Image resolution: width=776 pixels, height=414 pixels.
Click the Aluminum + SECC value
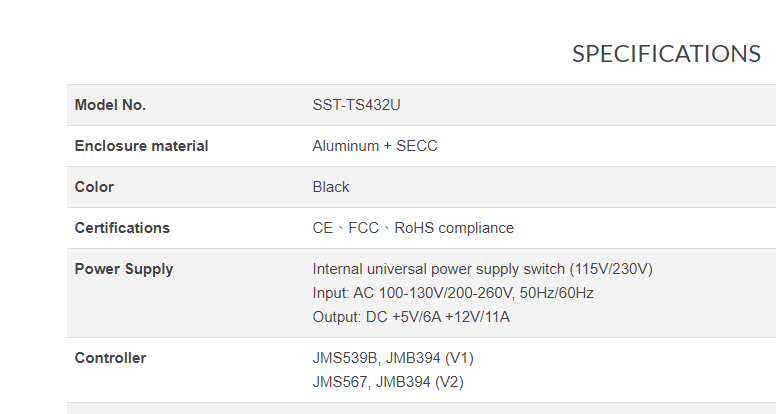click(x=375, y=146)
